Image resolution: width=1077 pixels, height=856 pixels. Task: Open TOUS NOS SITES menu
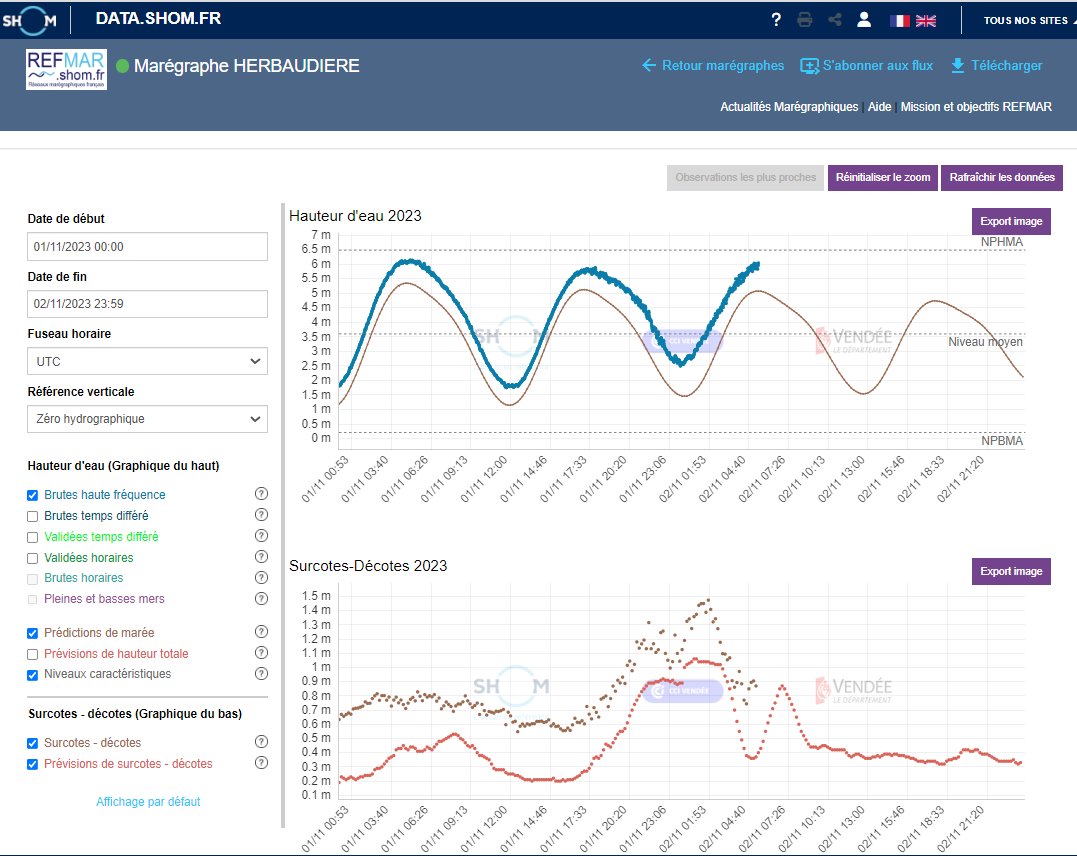pyautogui.click(x=1028, y=21)
